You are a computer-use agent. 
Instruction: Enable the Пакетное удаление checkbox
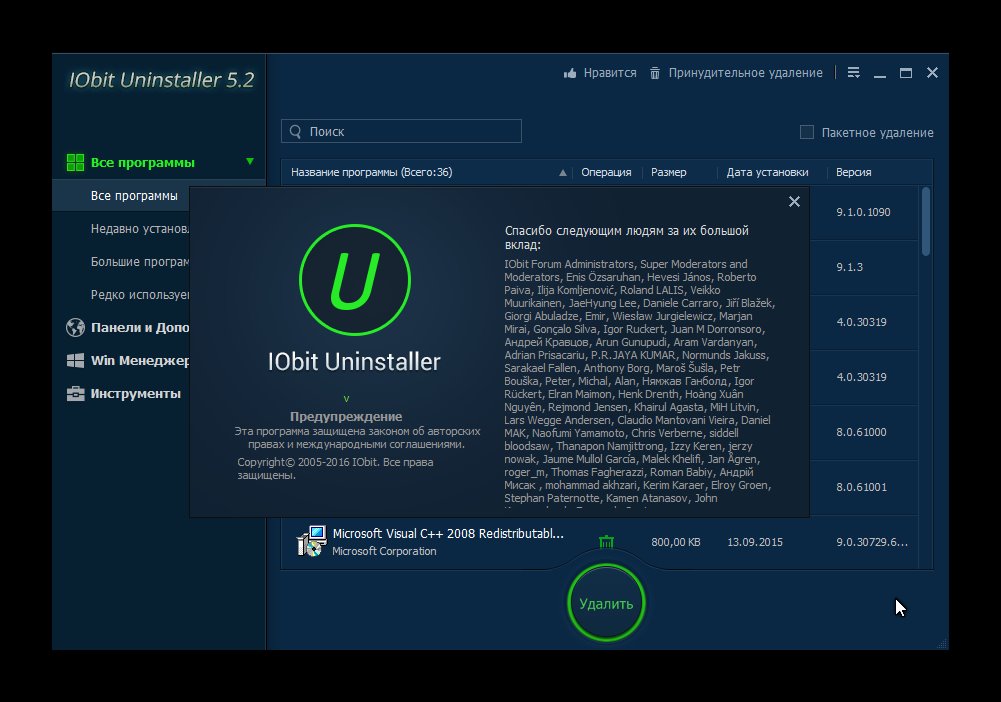point(807,132)
